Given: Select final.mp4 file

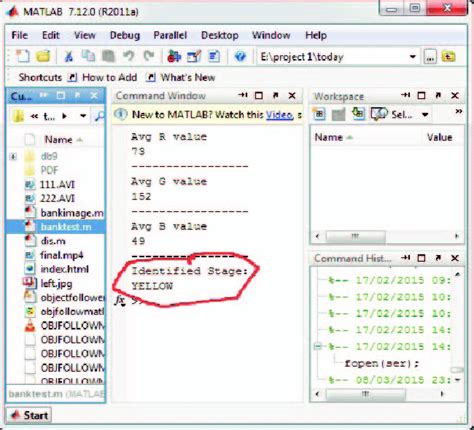Looking at the screenshot, I should pyautogui.click(x=54, y=255).
